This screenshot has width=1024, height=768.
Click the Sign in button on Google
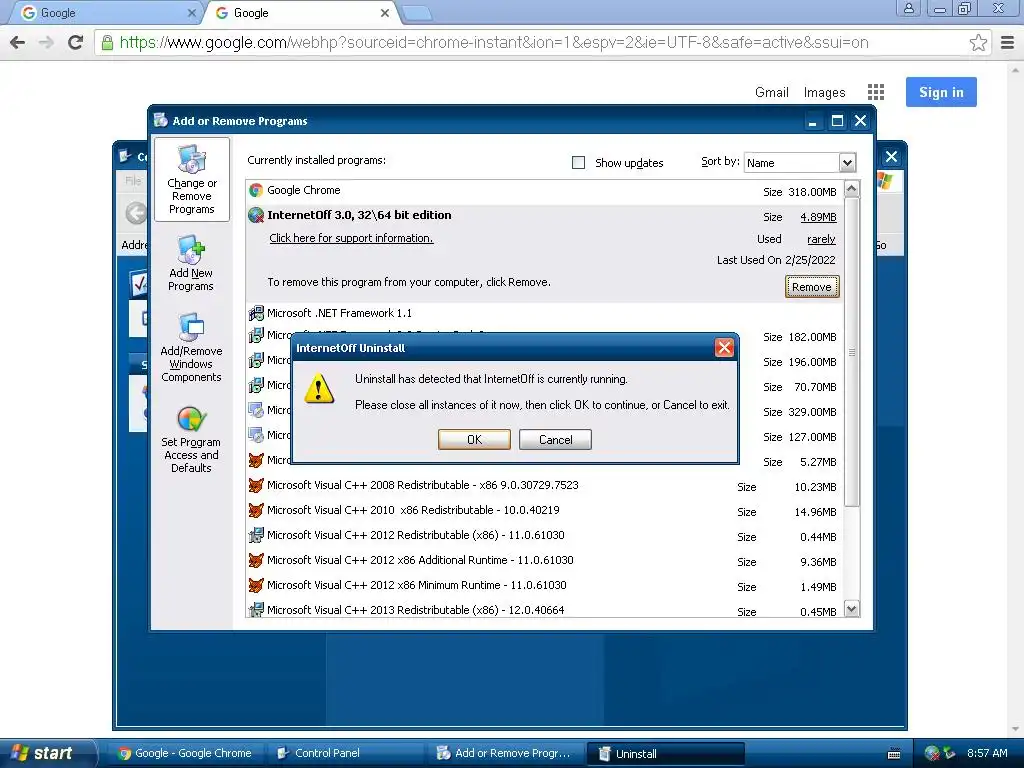941,92
